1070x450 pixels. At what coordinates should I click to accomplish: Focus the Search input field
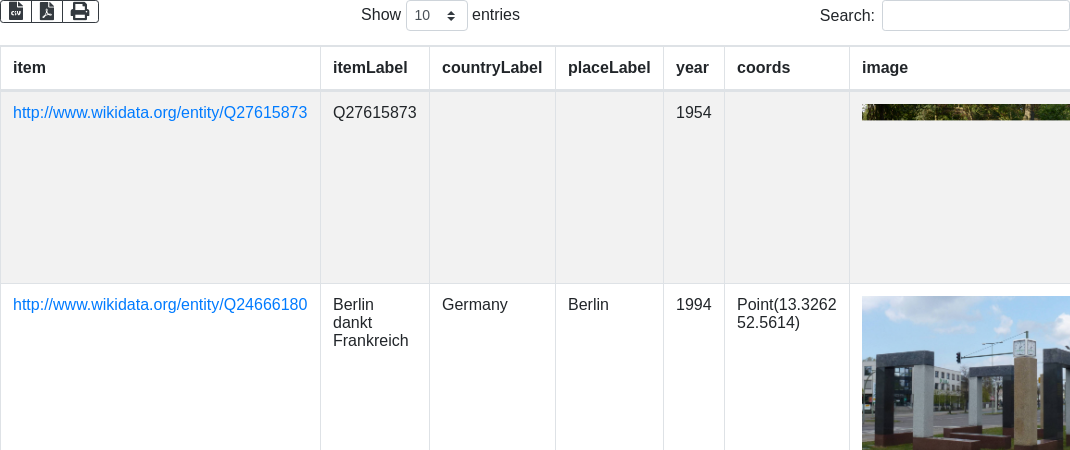tap(975, 15)
